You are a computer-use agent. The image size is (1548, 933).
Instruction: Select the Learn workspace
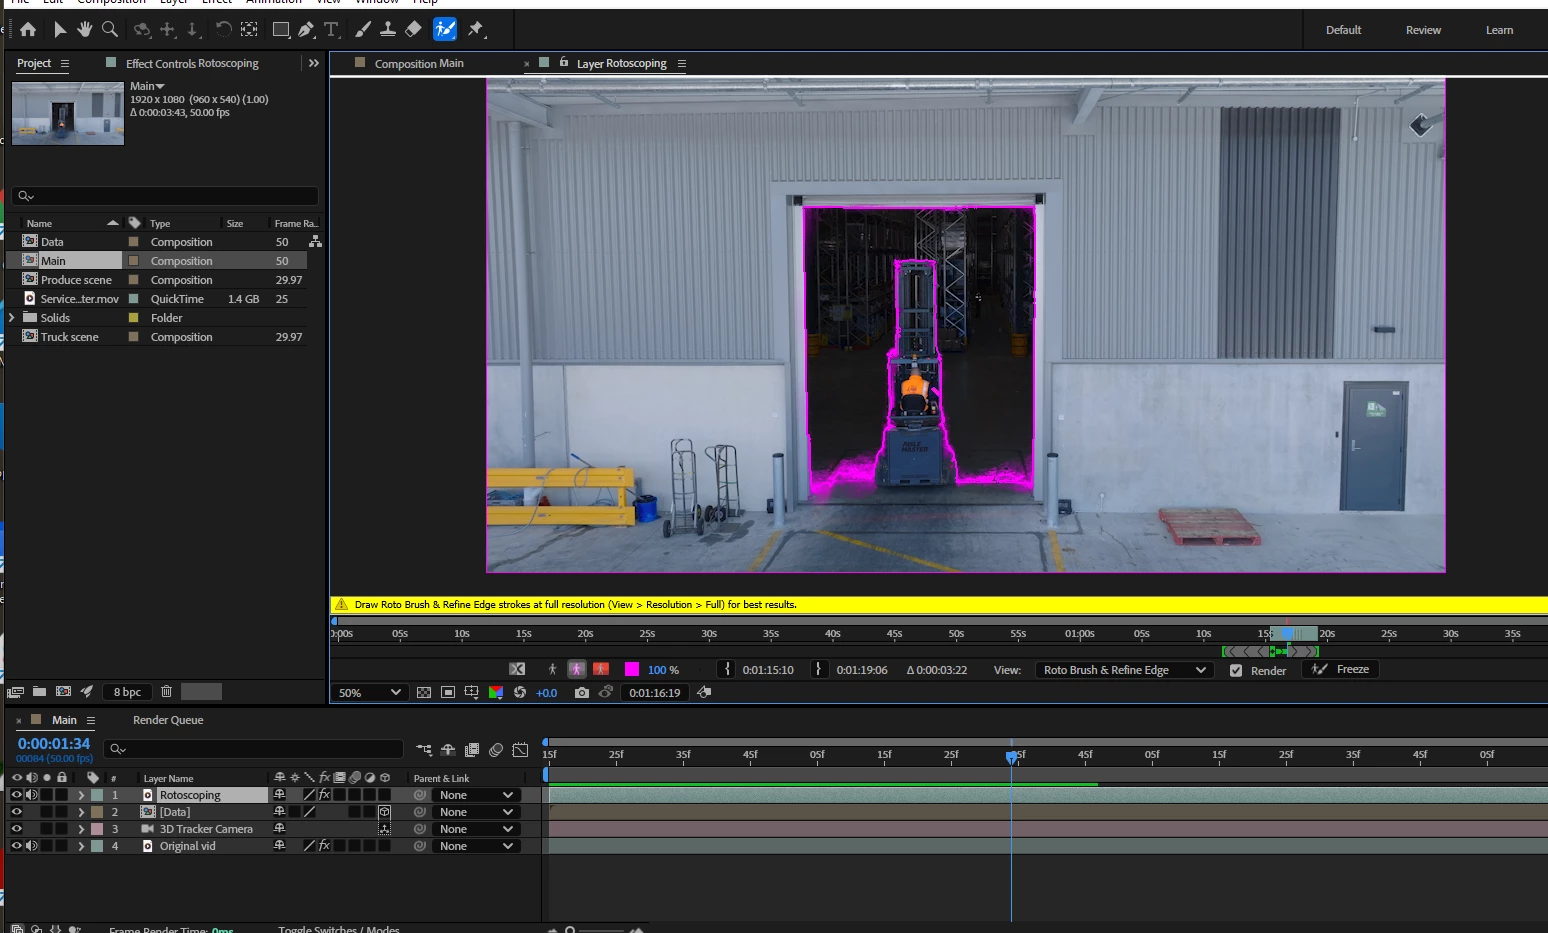1499,30
